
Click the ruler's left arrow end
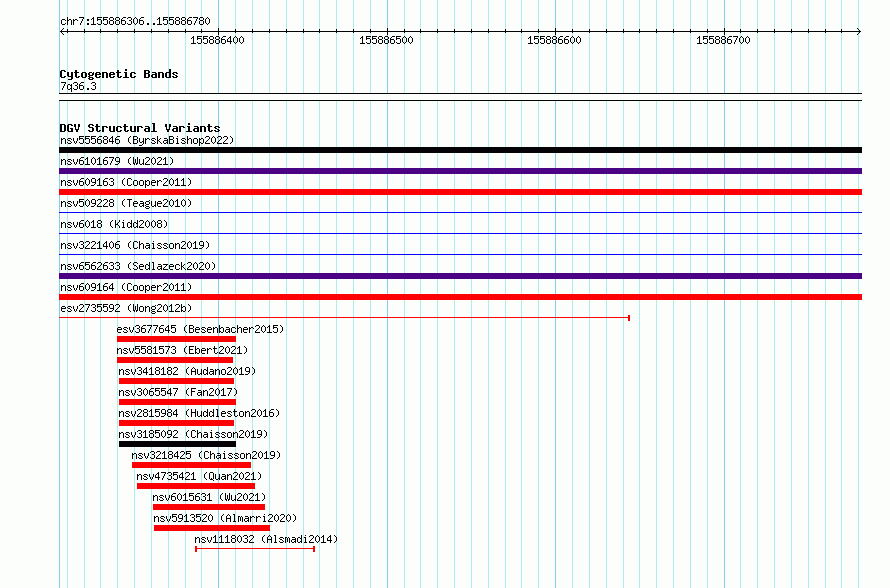[x=62, y=32]
